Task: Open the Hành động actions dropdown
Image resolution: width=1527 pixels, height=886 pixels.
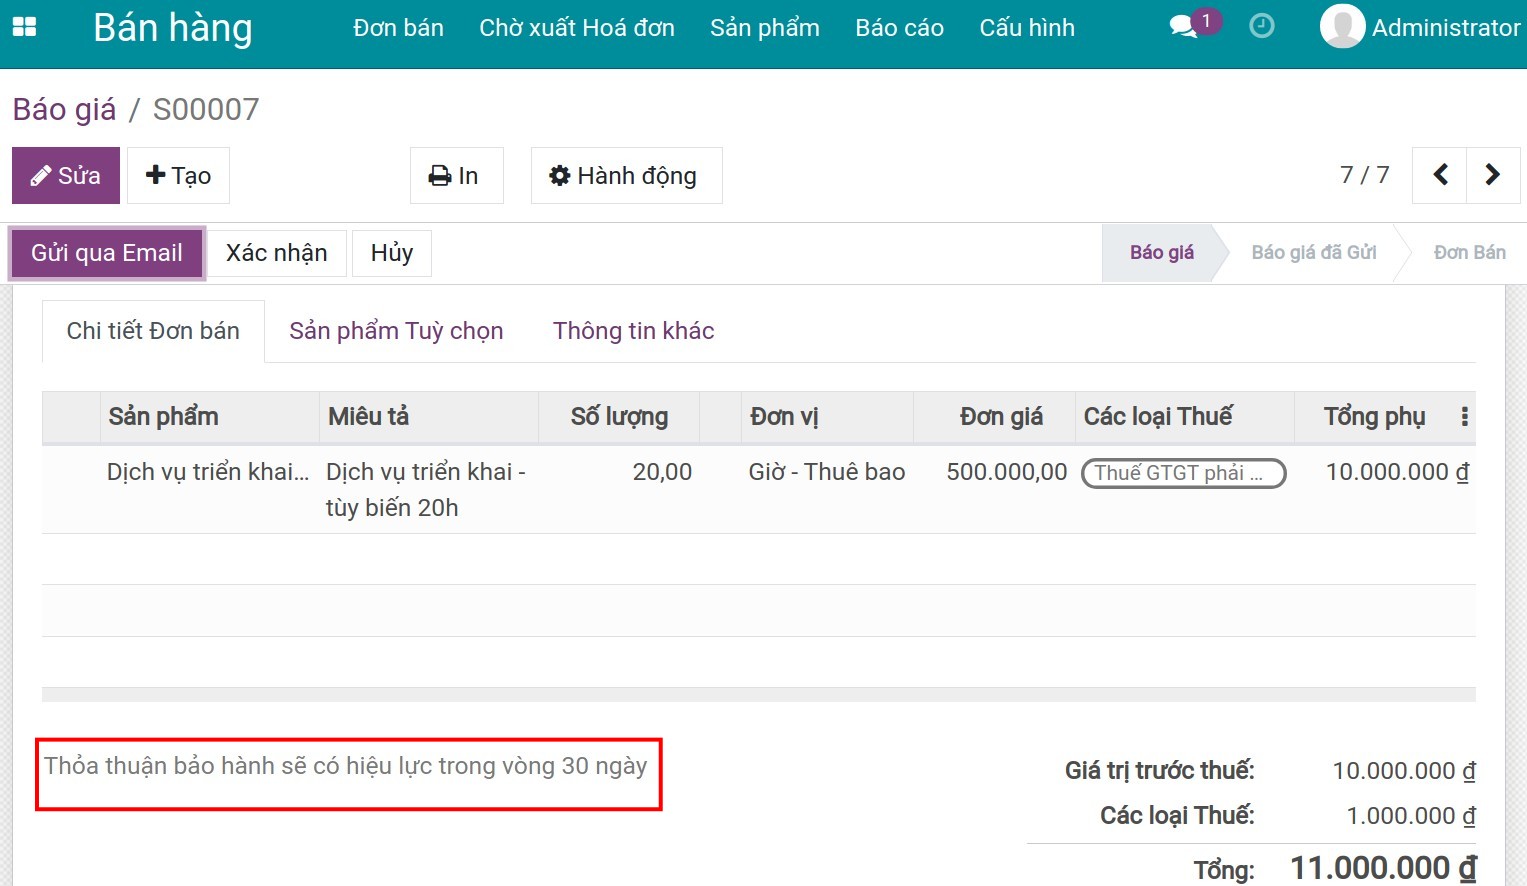Action: pos(626,176)
